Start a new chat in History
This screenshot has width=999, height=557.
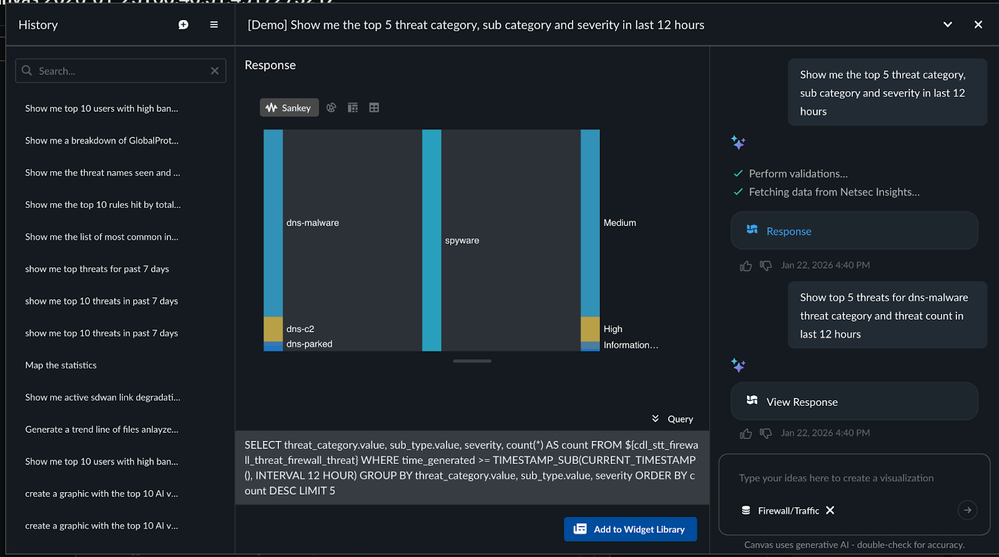pos(183,25)
